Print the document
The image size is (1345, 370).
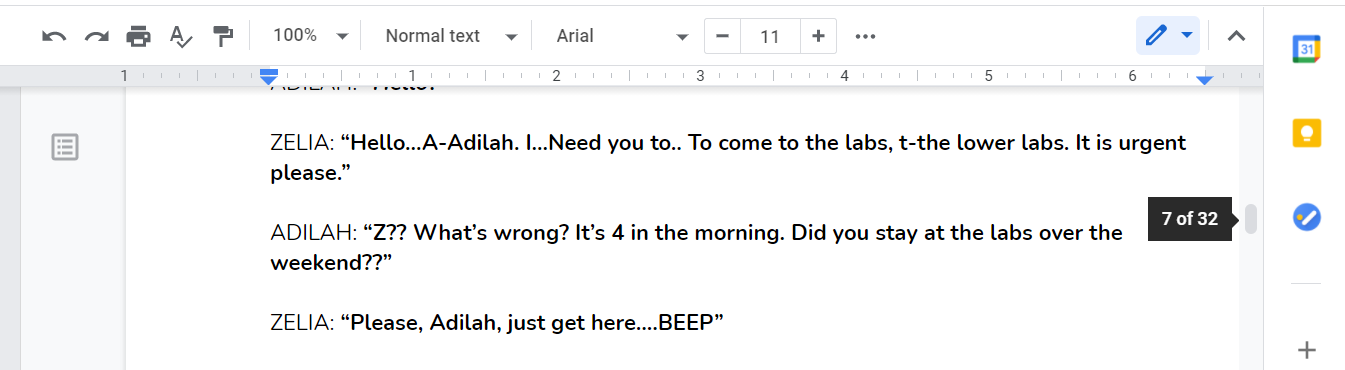138,36
